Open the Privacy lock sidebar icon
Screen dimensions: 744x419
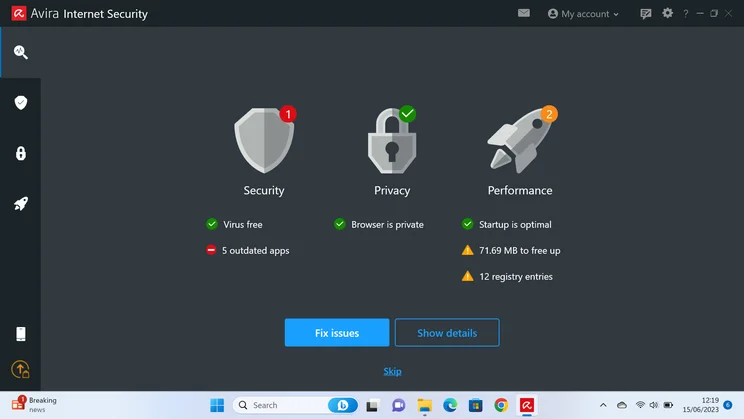20,153
